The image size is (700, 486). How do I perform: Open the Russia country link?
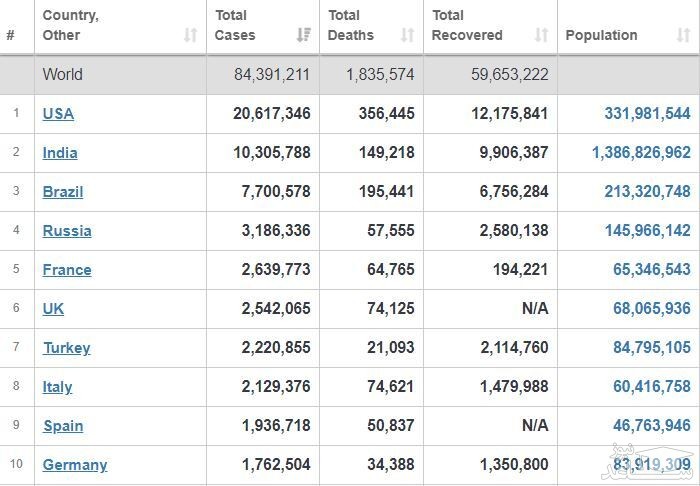point(67,231)
